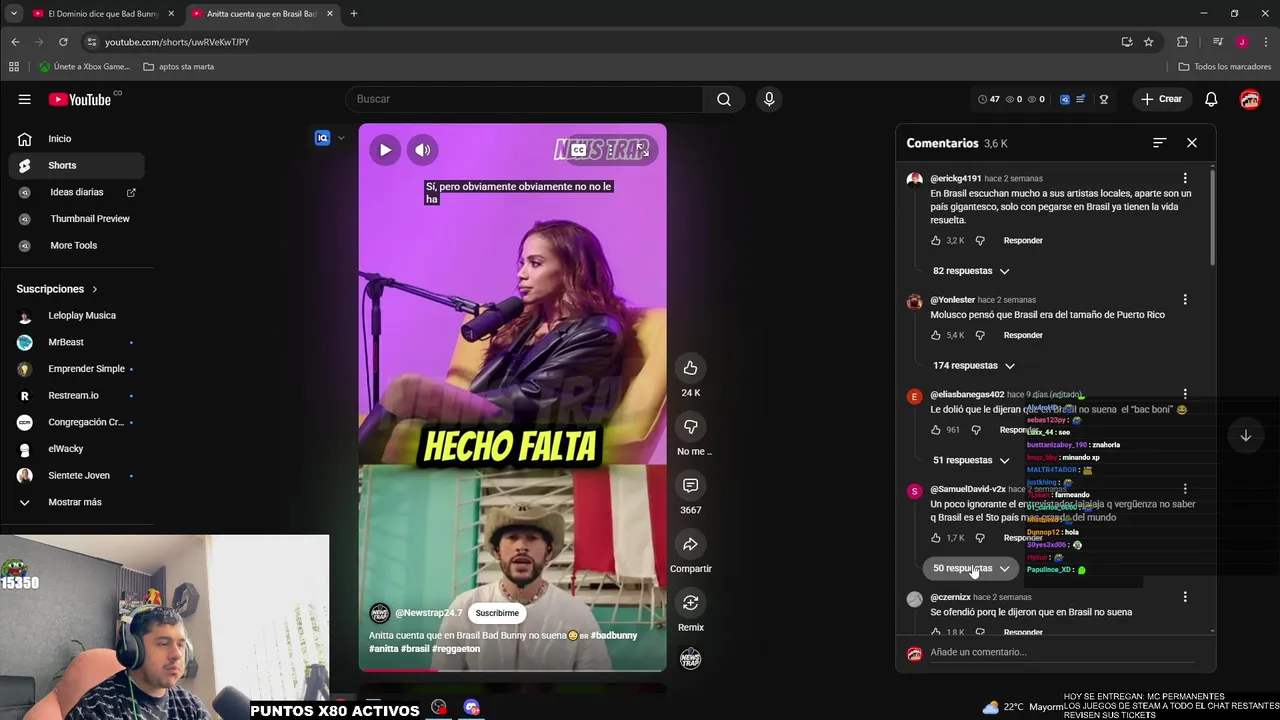
Task: Mute the Shorts video volume
Action: click(x=423, y=150)
